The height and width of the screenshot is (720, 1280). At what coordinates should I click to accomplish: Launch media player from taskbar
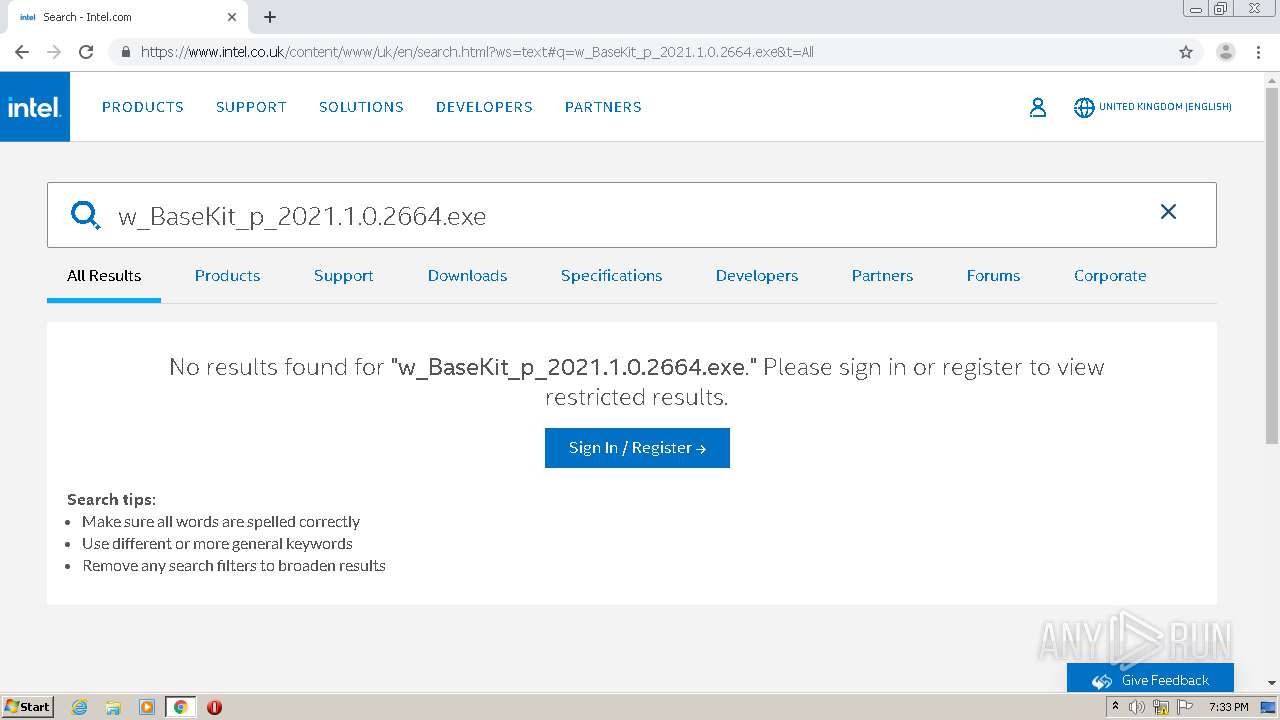pos(147,707)
